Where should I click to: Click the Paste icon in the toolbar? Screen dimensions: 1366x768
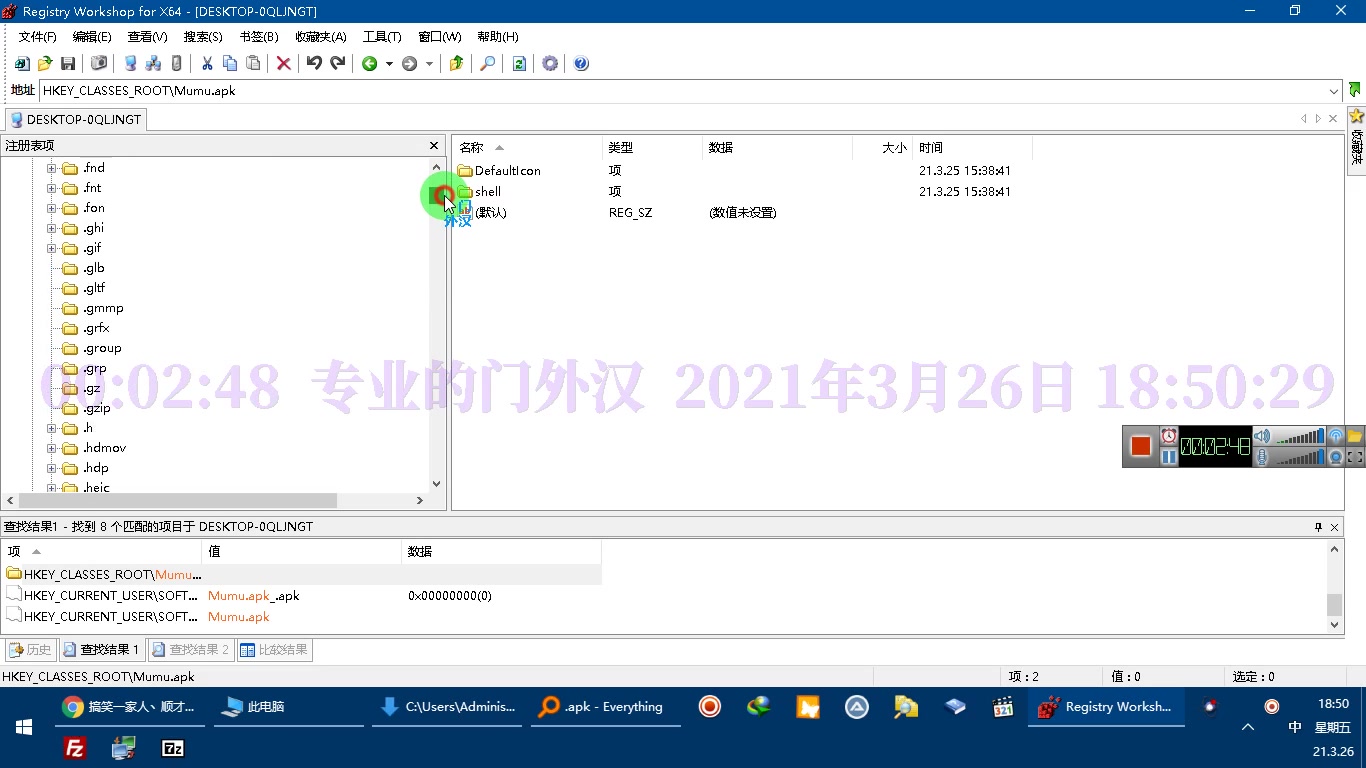click(254, 63)
